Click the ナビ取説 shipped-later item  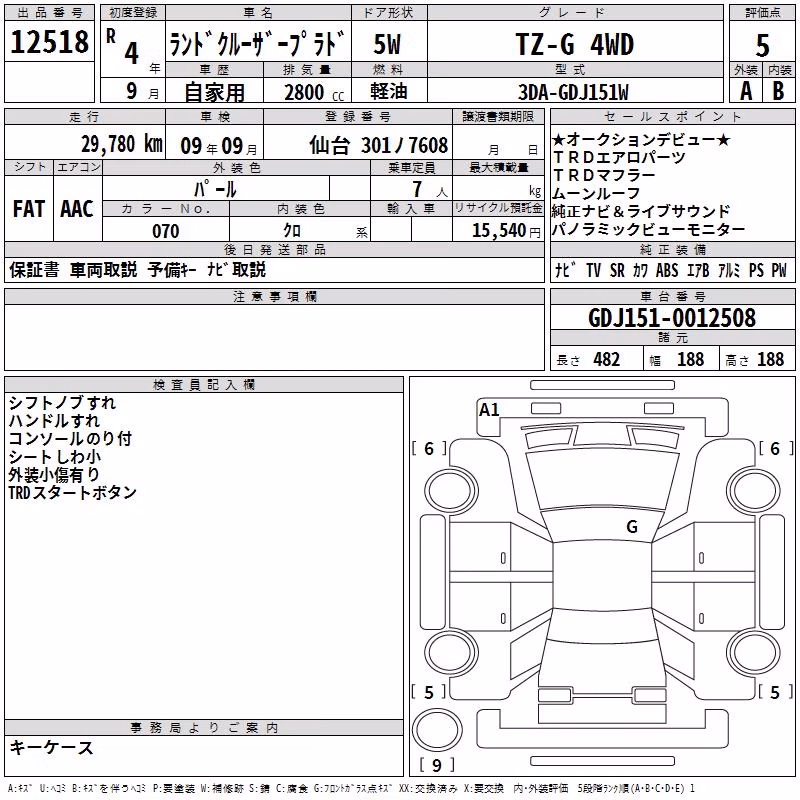point(237,270)
